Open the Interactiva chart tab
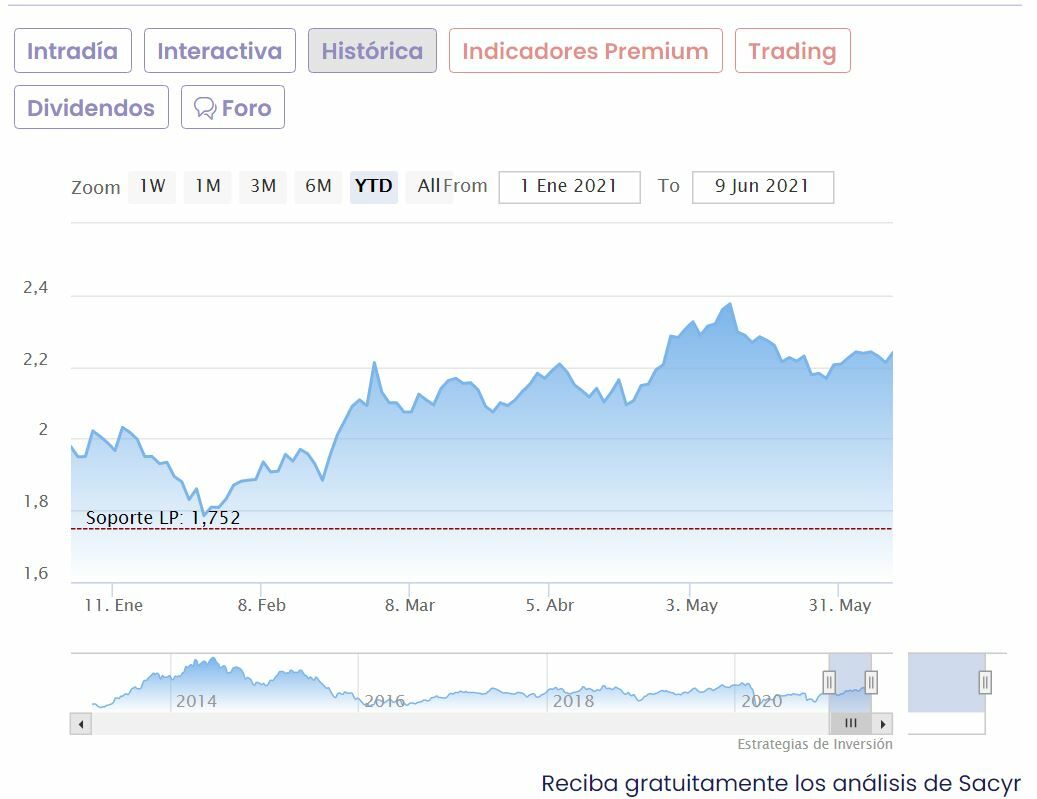Screen dimensions: 1037x799 pos(219,51)
